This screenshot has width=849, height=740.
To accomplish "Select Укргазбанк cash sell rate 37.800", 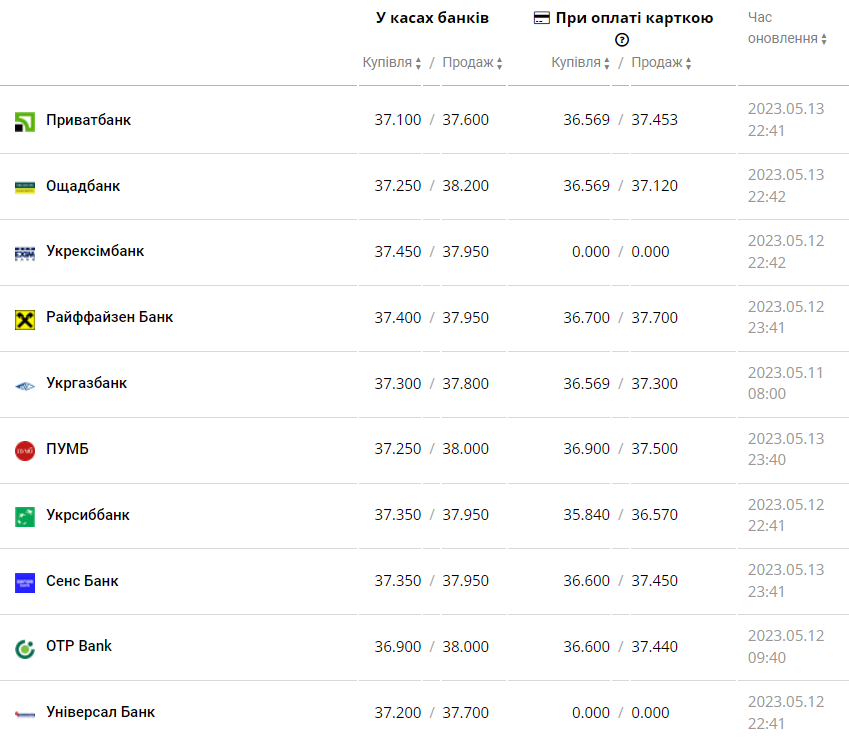I will click(x=466, y=384).
